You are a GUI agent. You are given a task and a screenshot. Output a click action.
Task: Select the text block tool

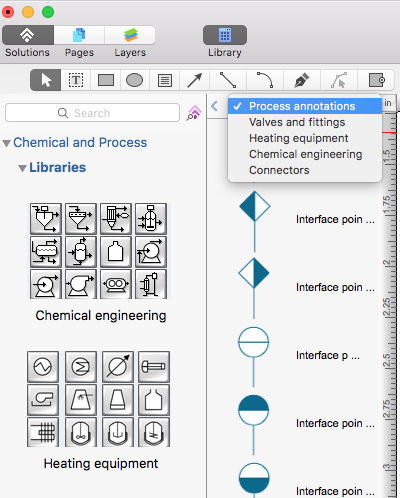(x=165, y=80)
